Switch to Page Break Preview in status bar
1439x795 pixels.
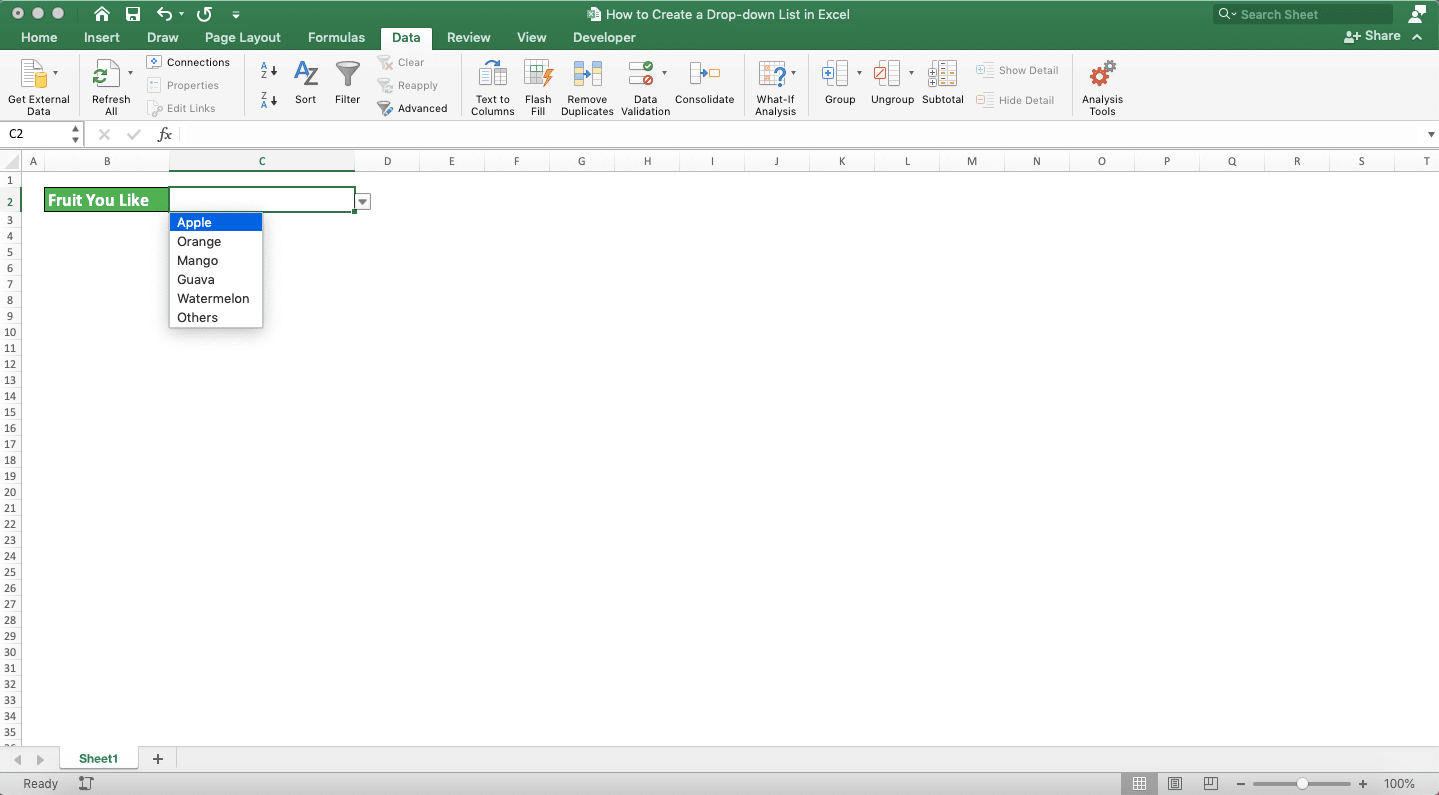[x=1211, y=784]
